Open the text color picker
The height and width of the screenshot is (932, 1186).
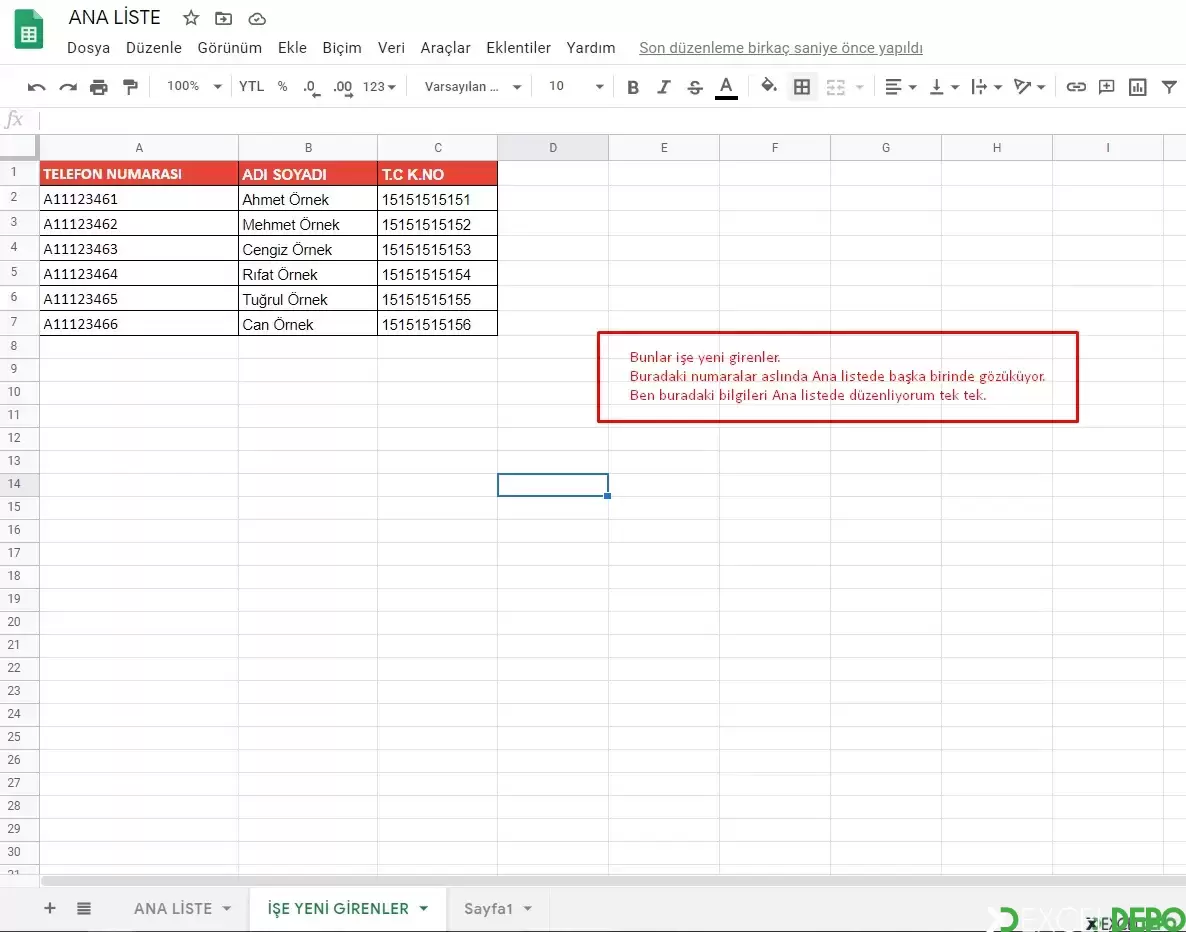(726, 87)
